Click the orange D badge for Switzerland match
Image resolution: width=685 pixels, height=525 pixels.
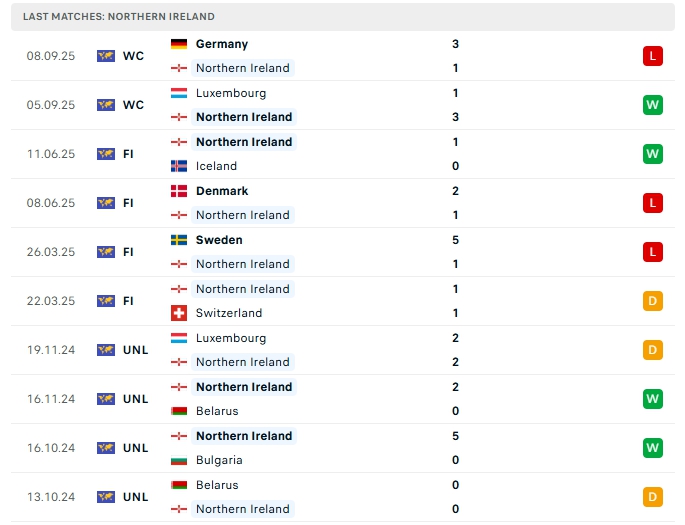(x=653, y=301)
